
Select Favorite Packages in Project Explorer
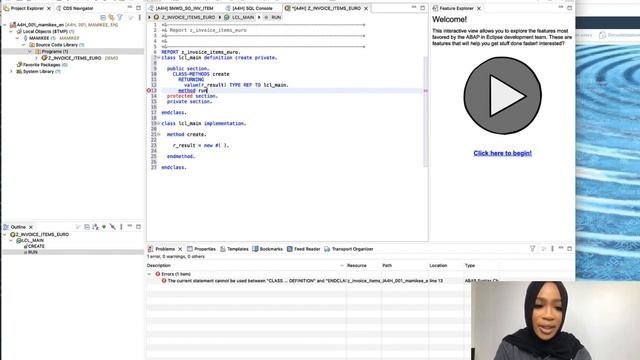click(x=42, y=65)
